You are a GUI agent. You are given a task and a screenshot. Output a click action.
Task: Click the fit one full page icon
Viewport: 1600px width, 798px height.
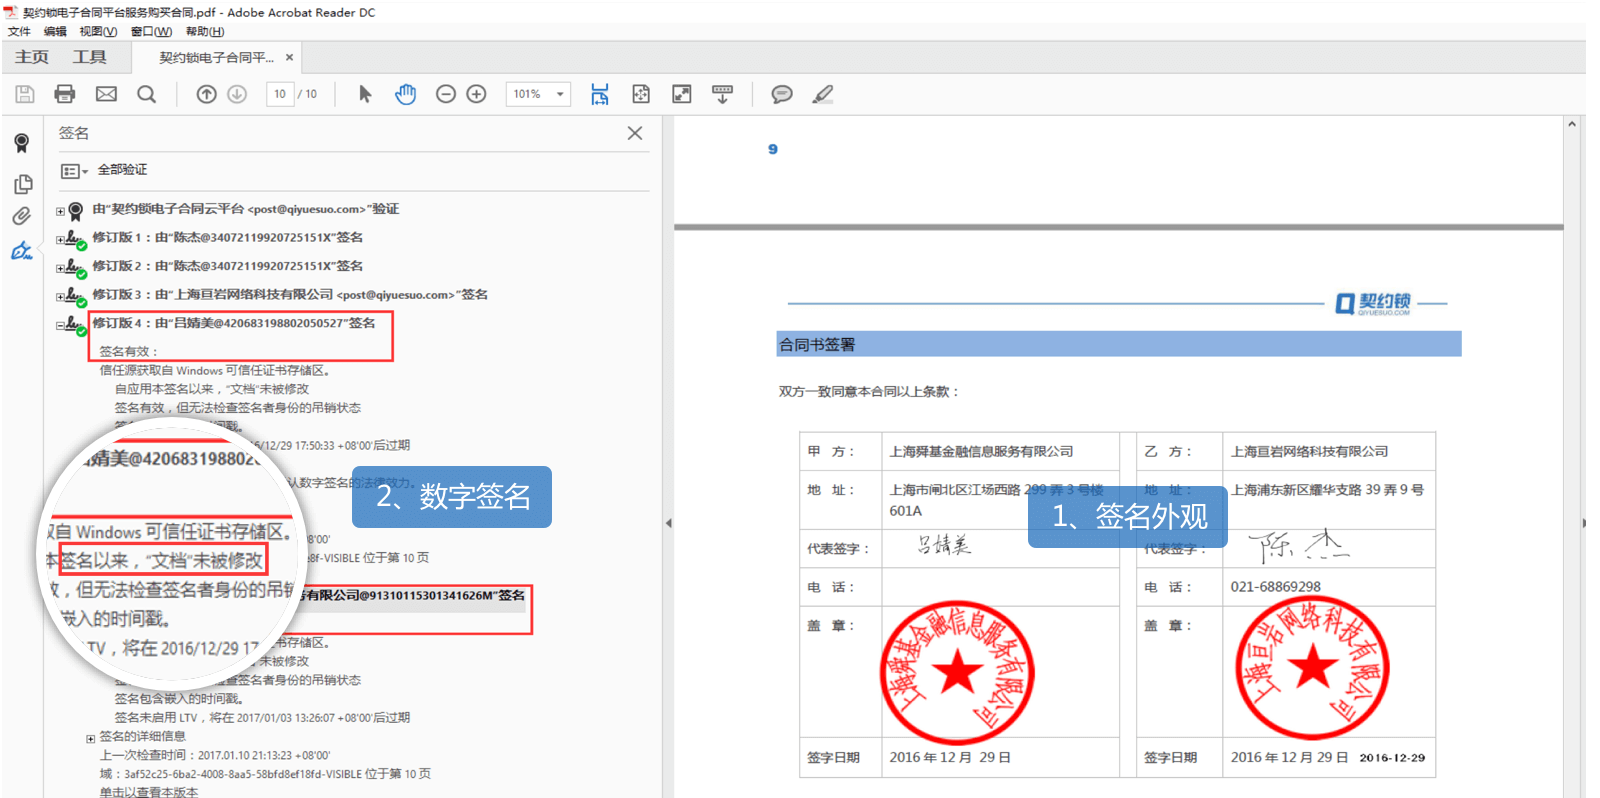coord(641,94)
